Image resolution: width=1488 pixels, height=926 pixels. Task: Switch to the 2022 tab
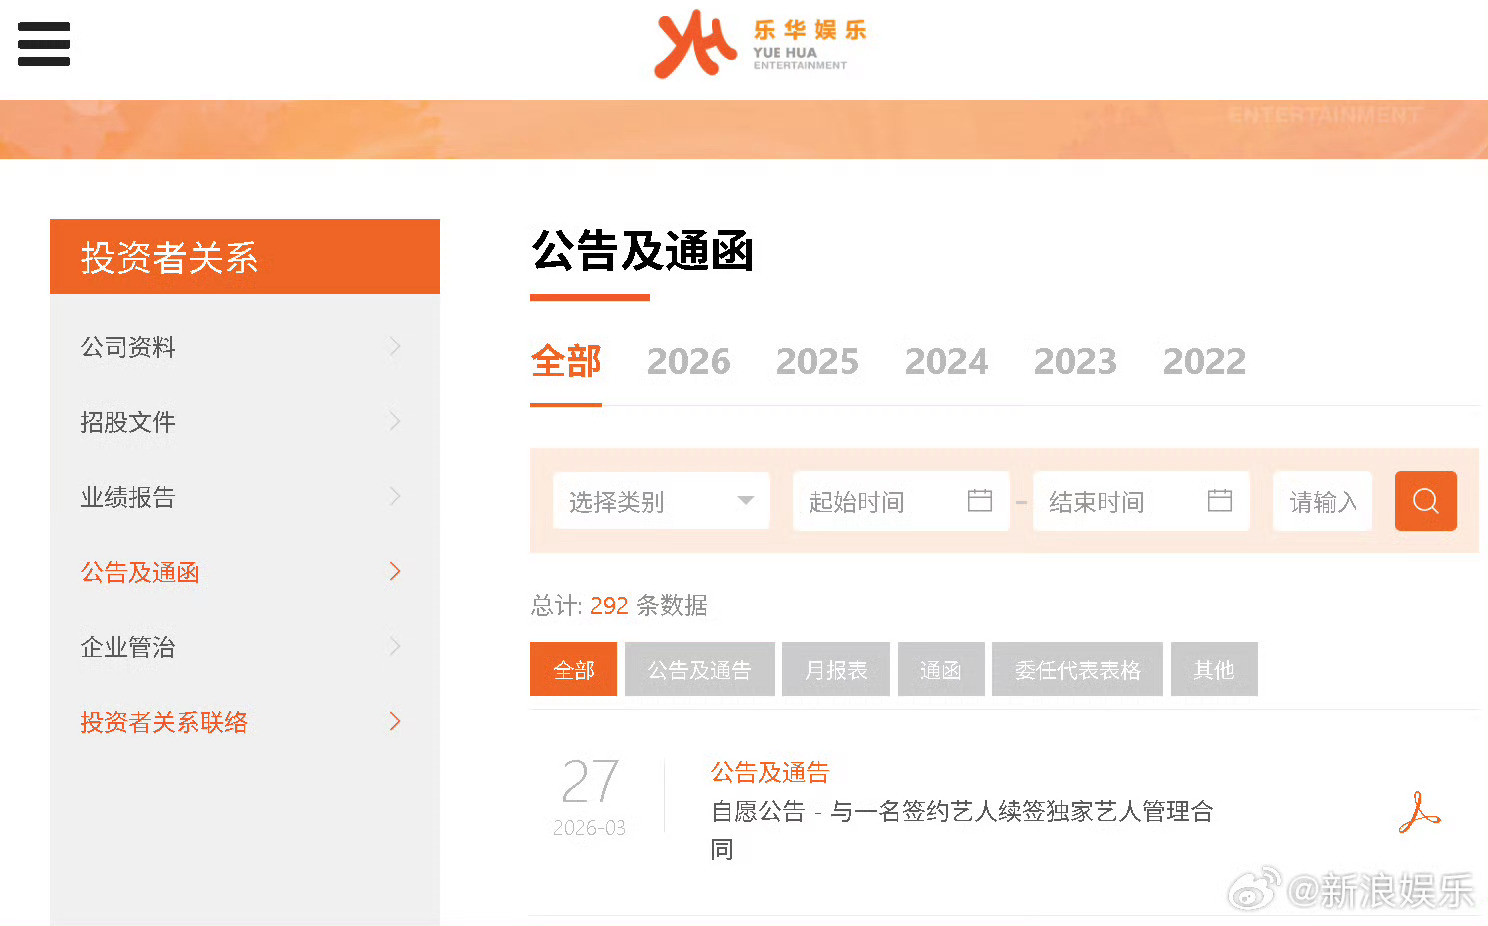click(1203, 362)
